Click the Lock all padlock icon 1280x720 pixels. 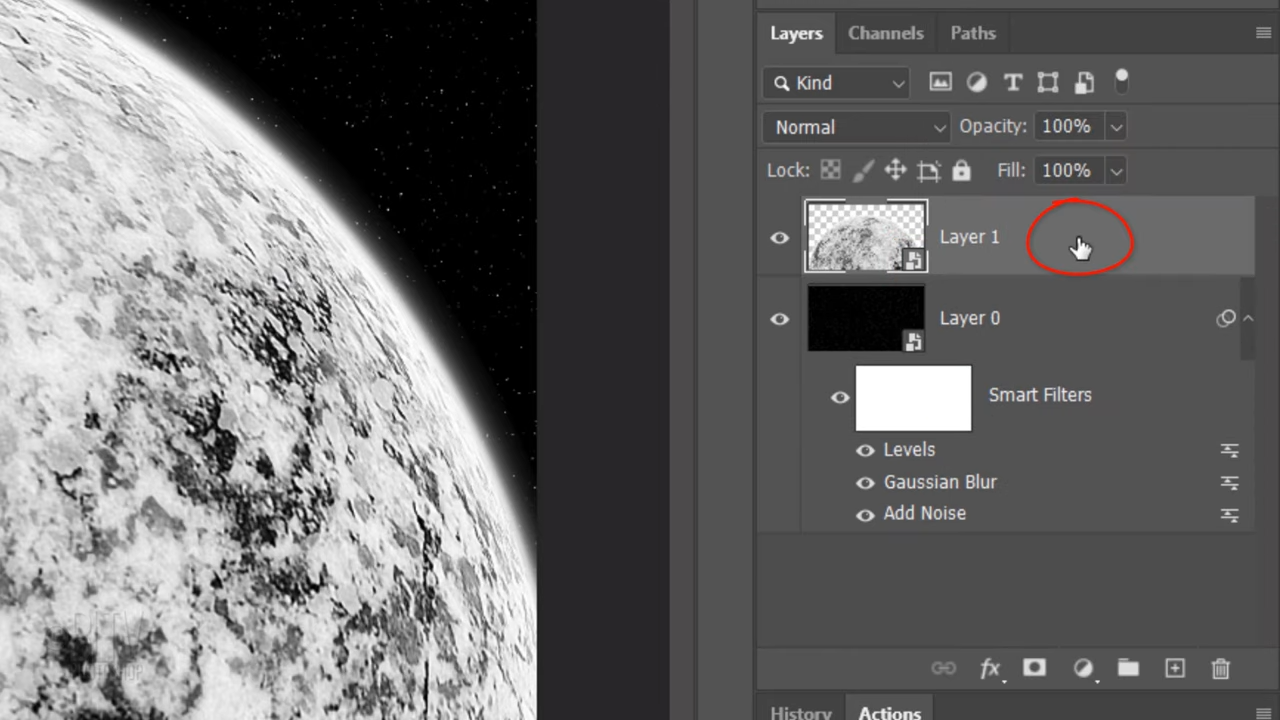960,170
